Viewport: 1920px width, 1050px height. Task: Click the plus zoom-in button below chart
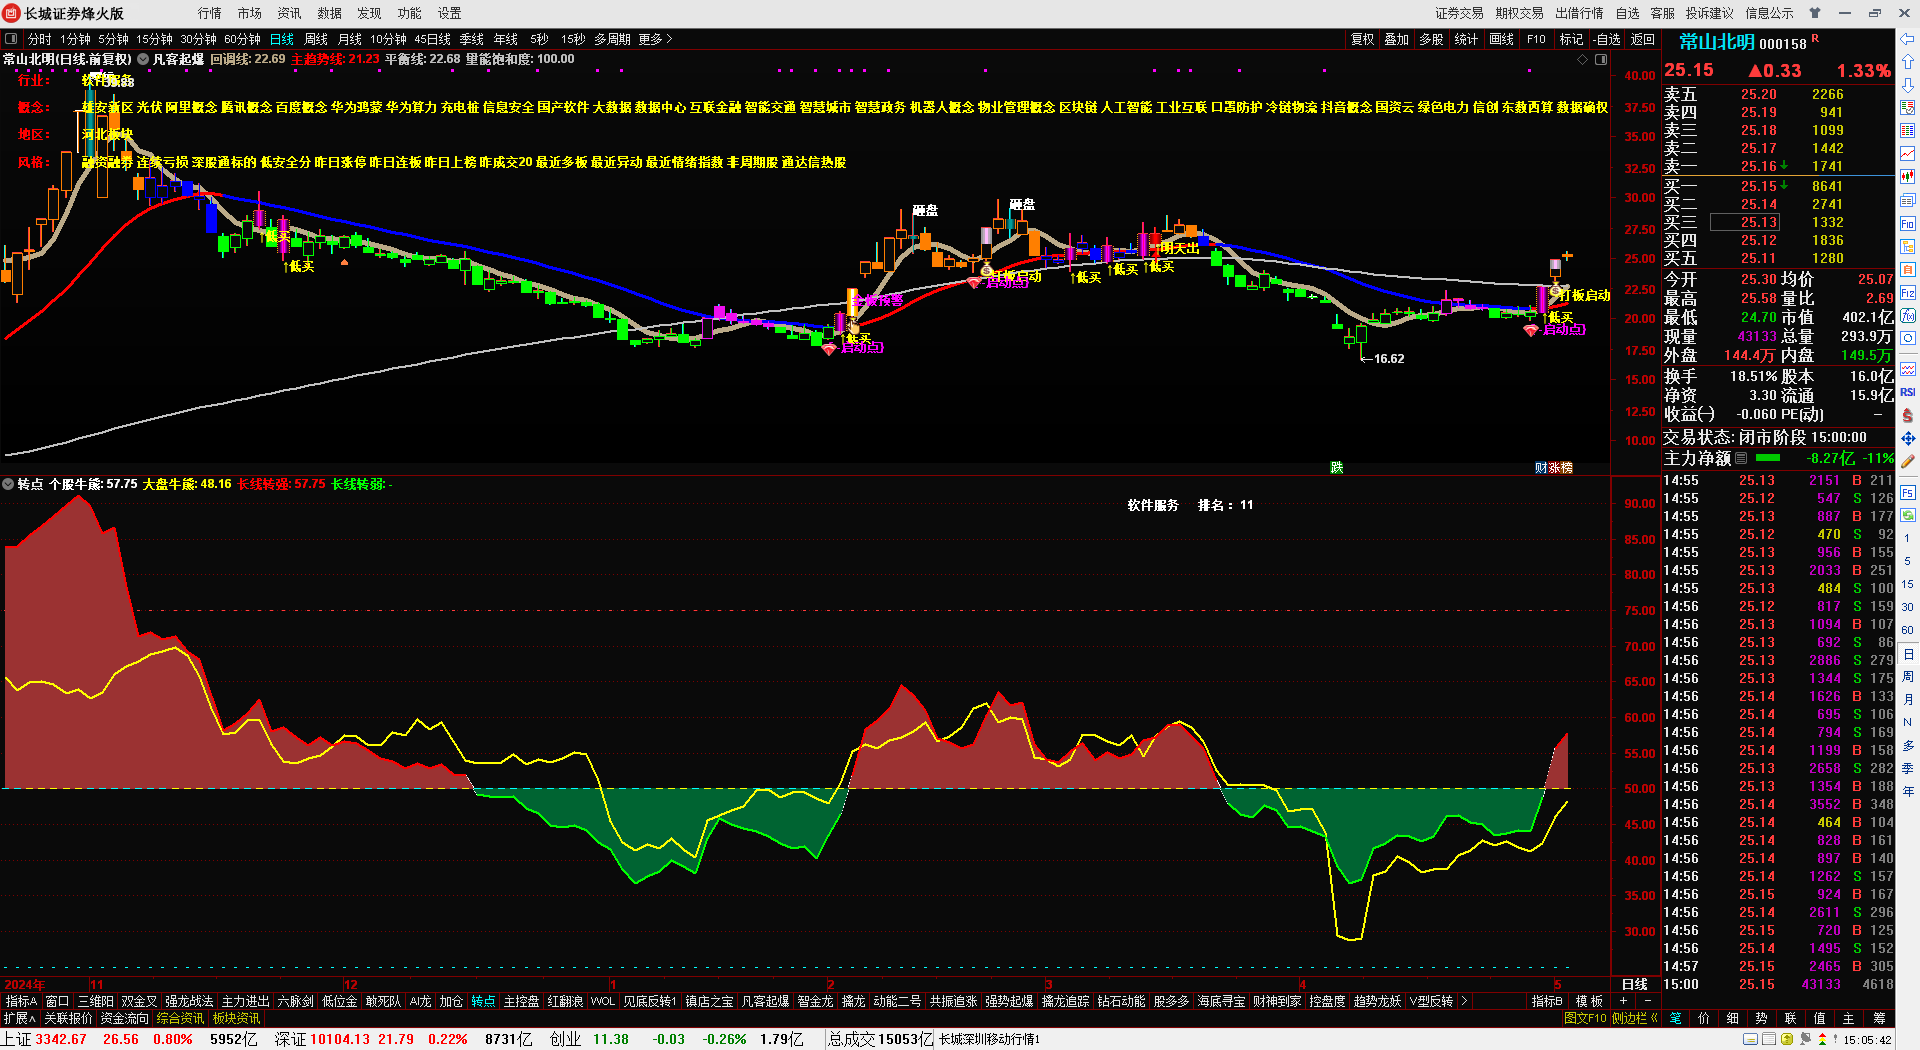click(x=1623, y=1001)
